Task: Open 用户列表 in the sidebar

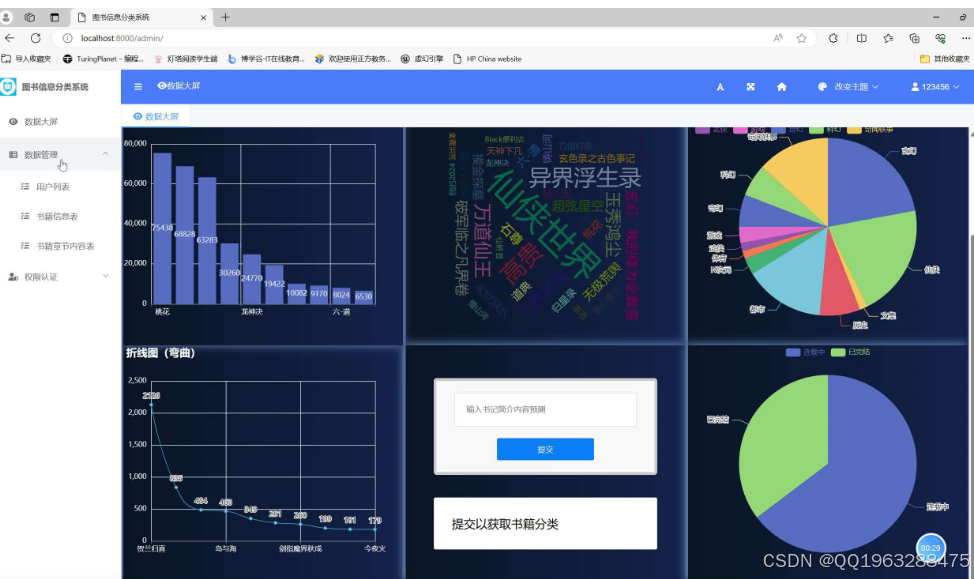Action: [x=60, y=186]
